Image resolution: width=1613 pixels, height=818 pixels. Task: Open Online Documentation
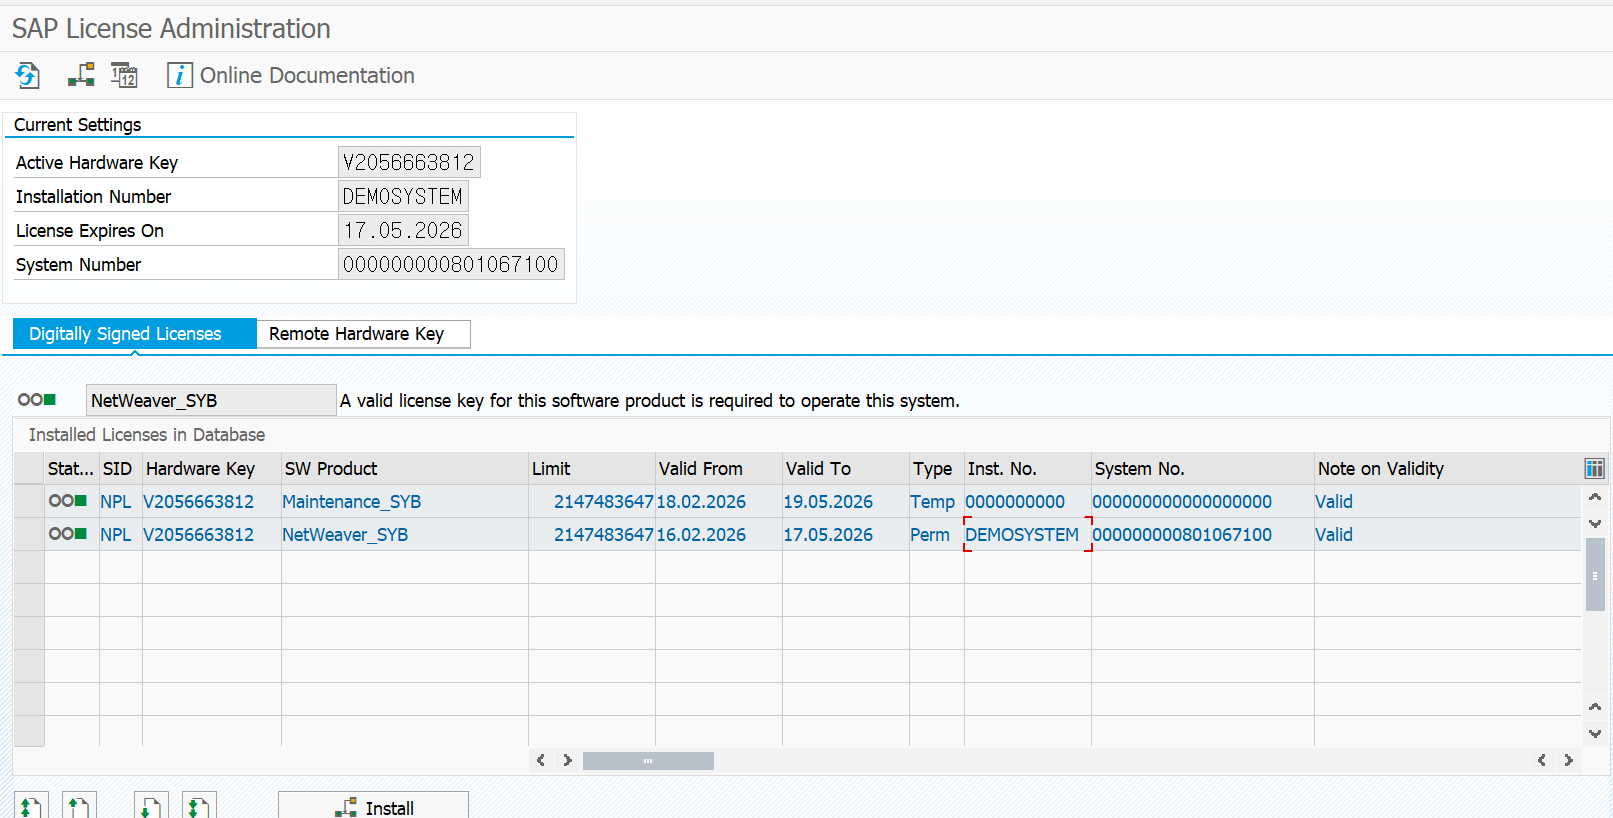coord(290,75)
